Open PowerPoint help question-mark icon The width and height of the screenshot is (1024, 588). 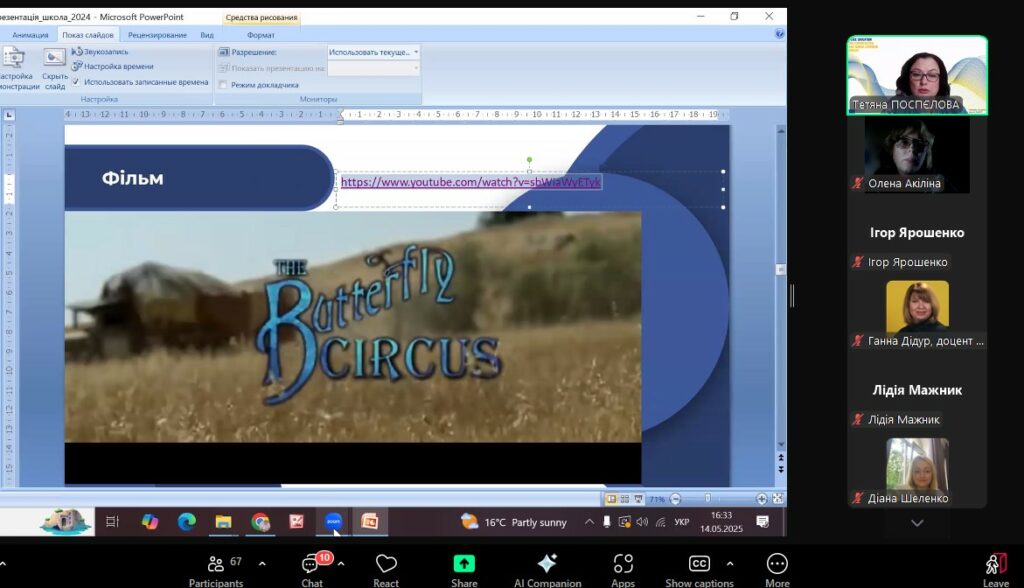(779, 33)
